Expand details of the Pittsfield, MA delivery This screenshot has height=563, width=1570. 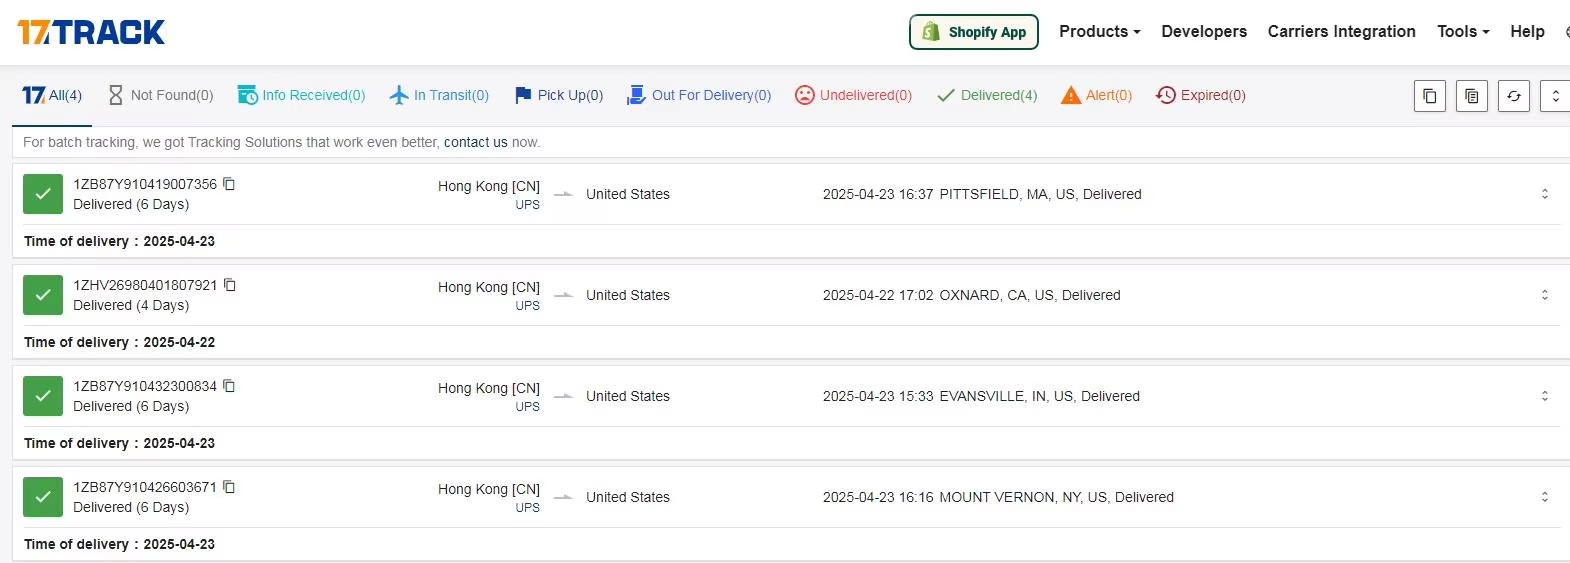1544,194
